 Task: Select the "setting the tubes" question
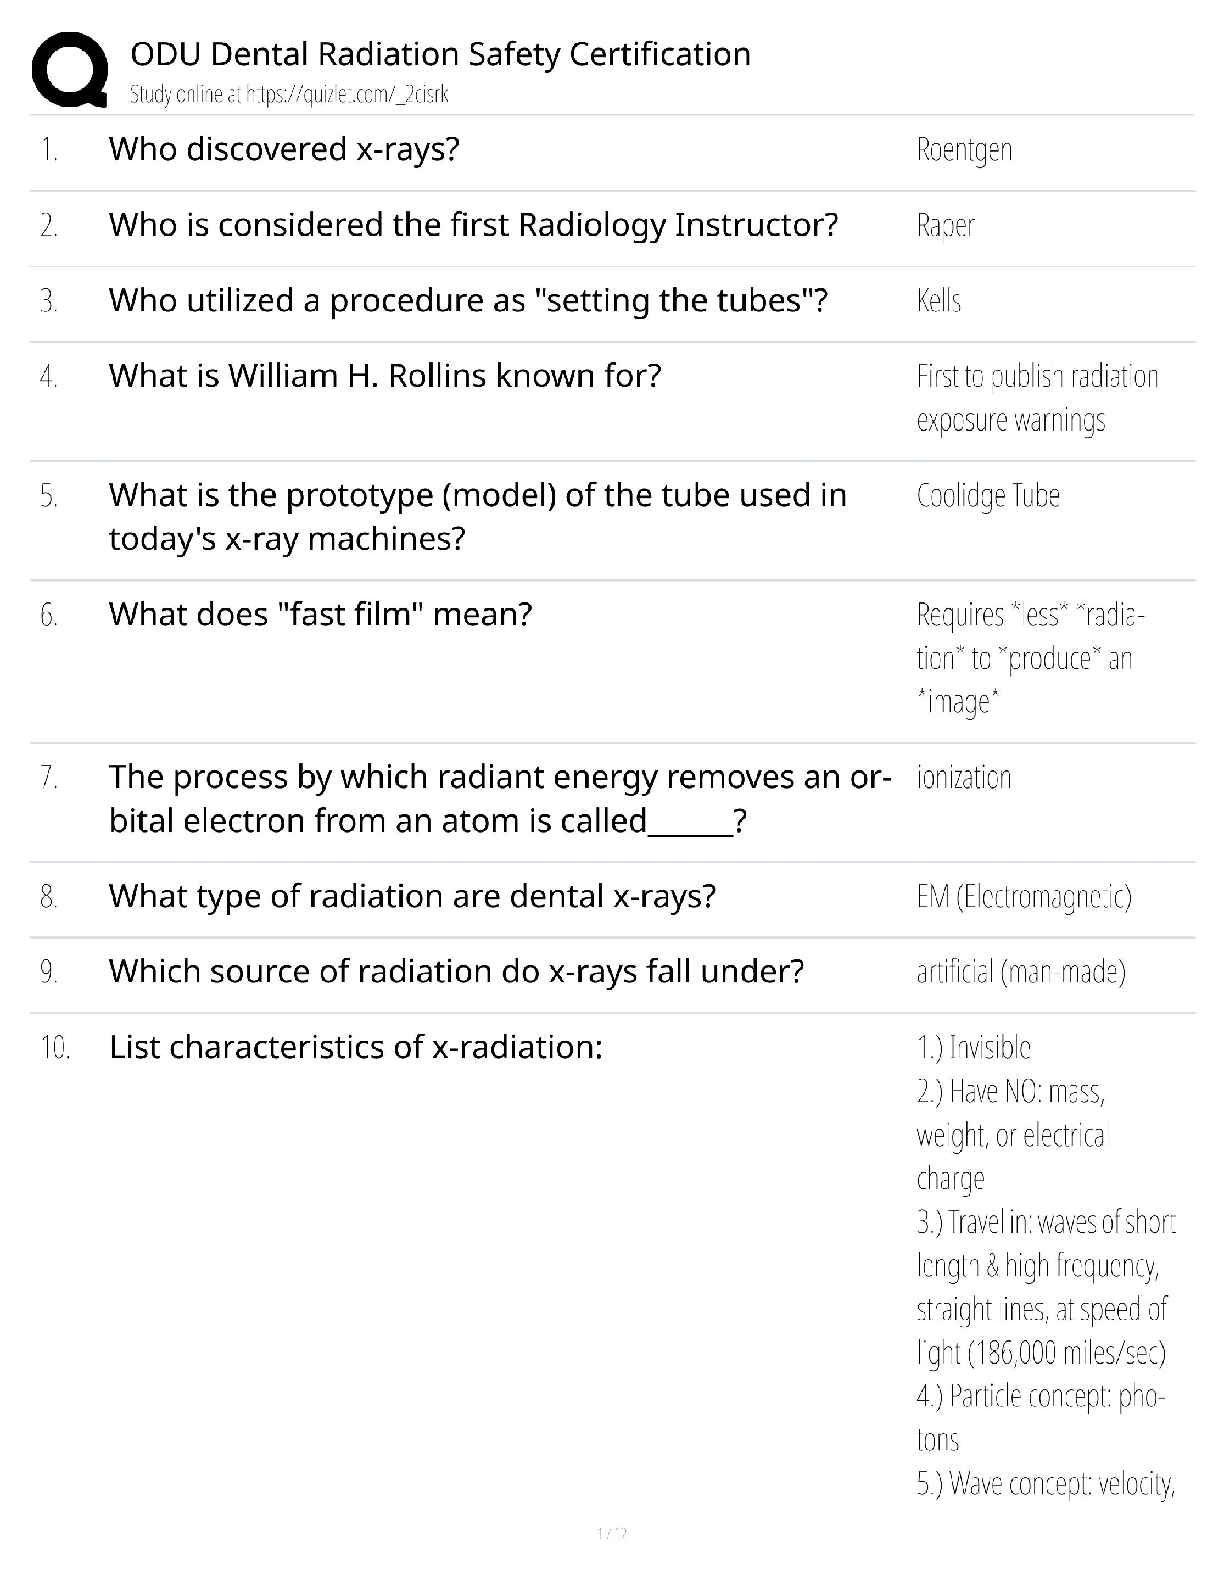tap(468, 300)
